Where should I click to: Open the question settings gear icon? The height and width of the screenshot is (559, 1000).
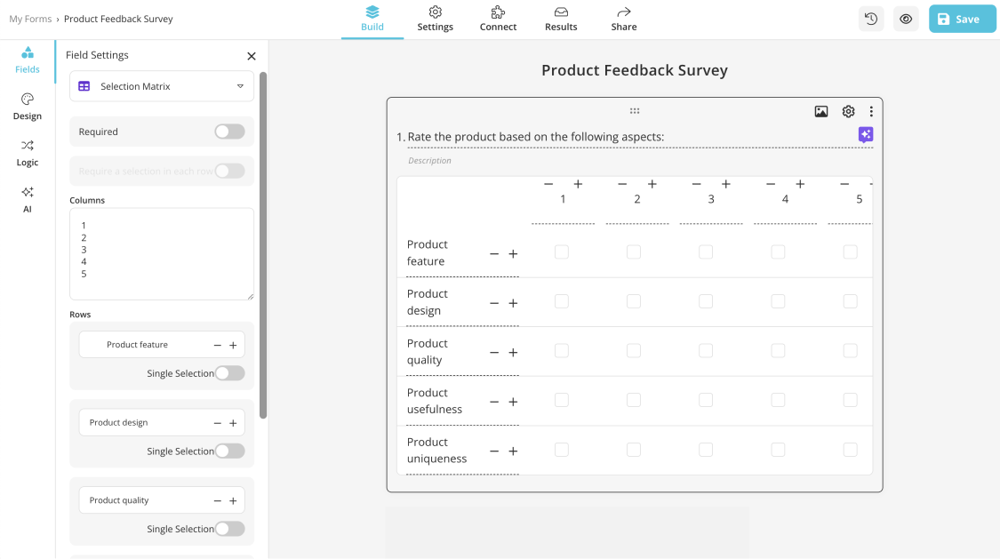pyautogui.click(x=848, y=112)
